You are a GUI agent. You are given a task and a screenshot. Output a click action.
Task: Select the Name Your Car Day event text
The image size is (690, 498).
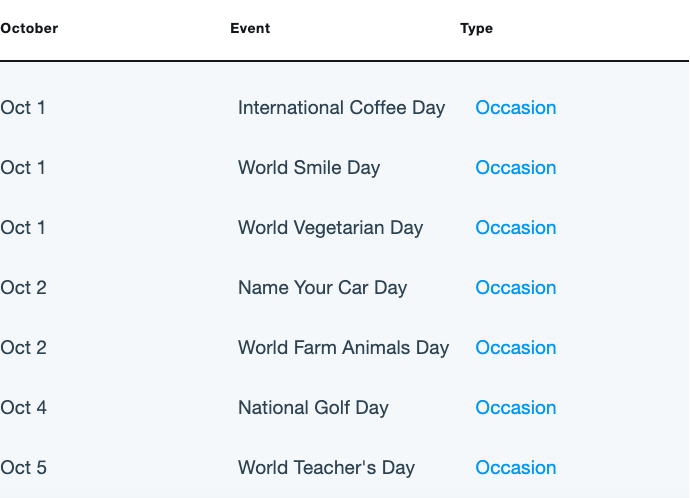tap(323, 288)
